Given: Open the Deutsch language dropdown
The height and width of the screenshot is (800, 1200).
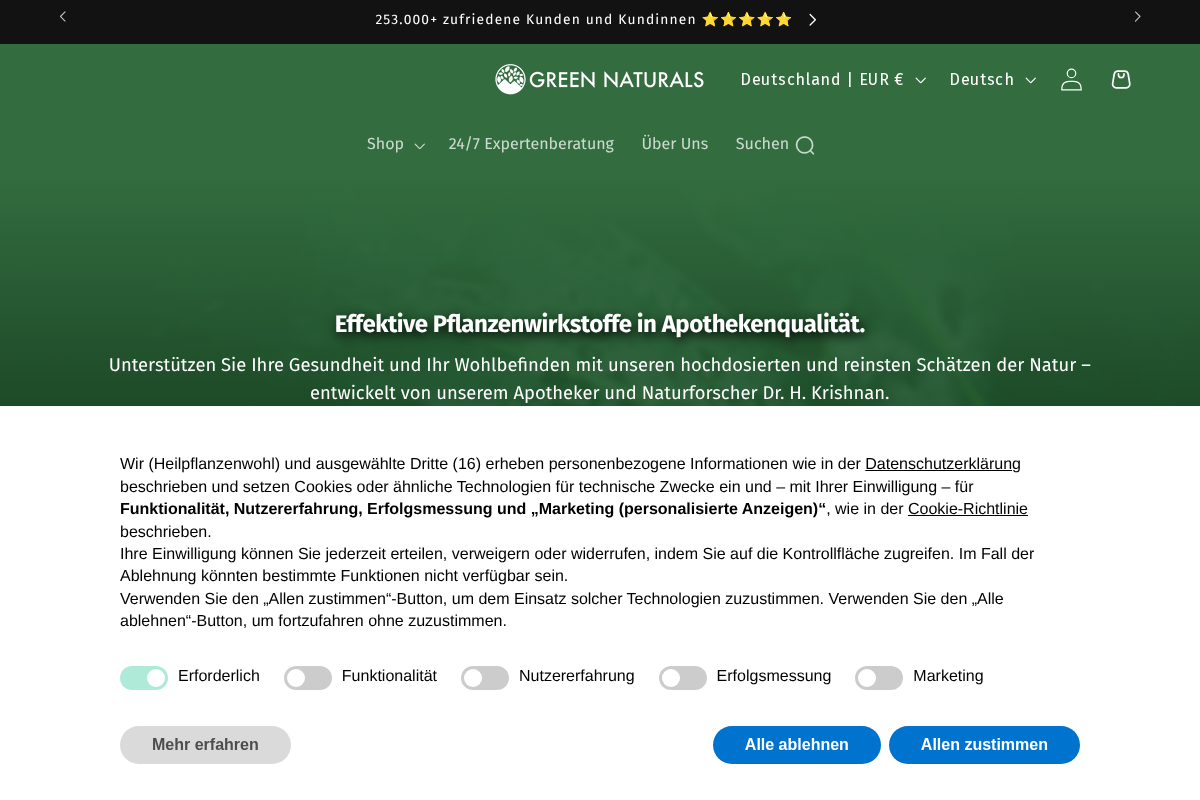Looking at the screenshot, I should [x=991, y=79].
